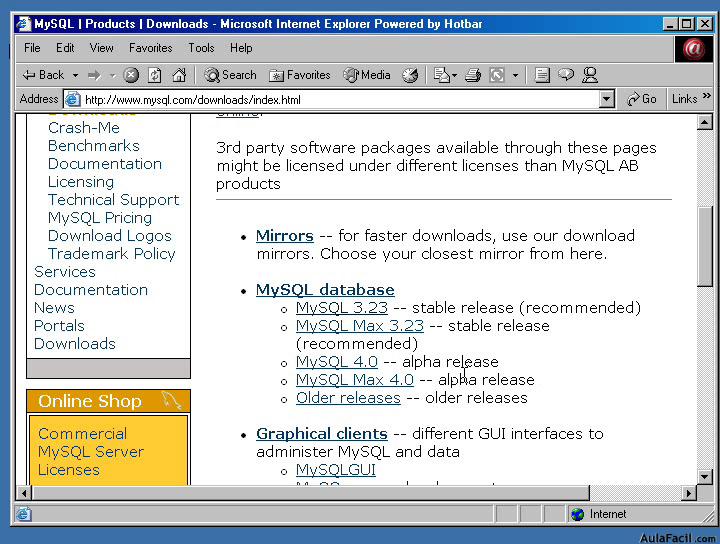Click the Stop loading icon
The height and width of the screenshot is (544, 720).
(131, 75)
